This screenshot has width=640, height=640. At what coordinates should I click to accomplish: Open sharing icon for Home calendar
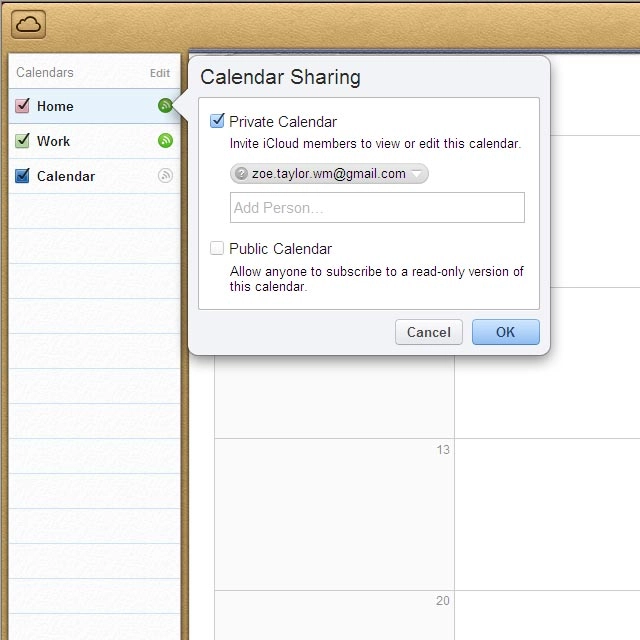pos(165,106)
